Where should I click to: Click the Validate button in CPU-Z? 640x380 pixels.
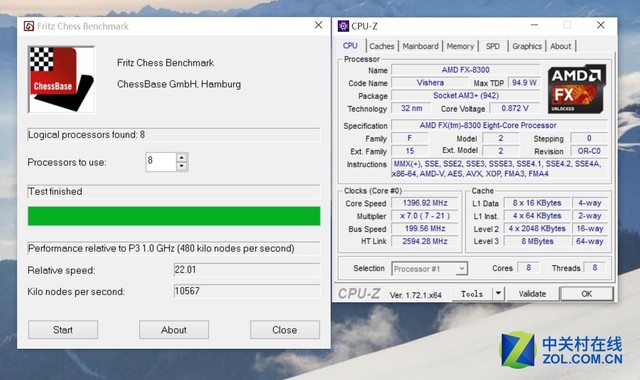(532, 294)
